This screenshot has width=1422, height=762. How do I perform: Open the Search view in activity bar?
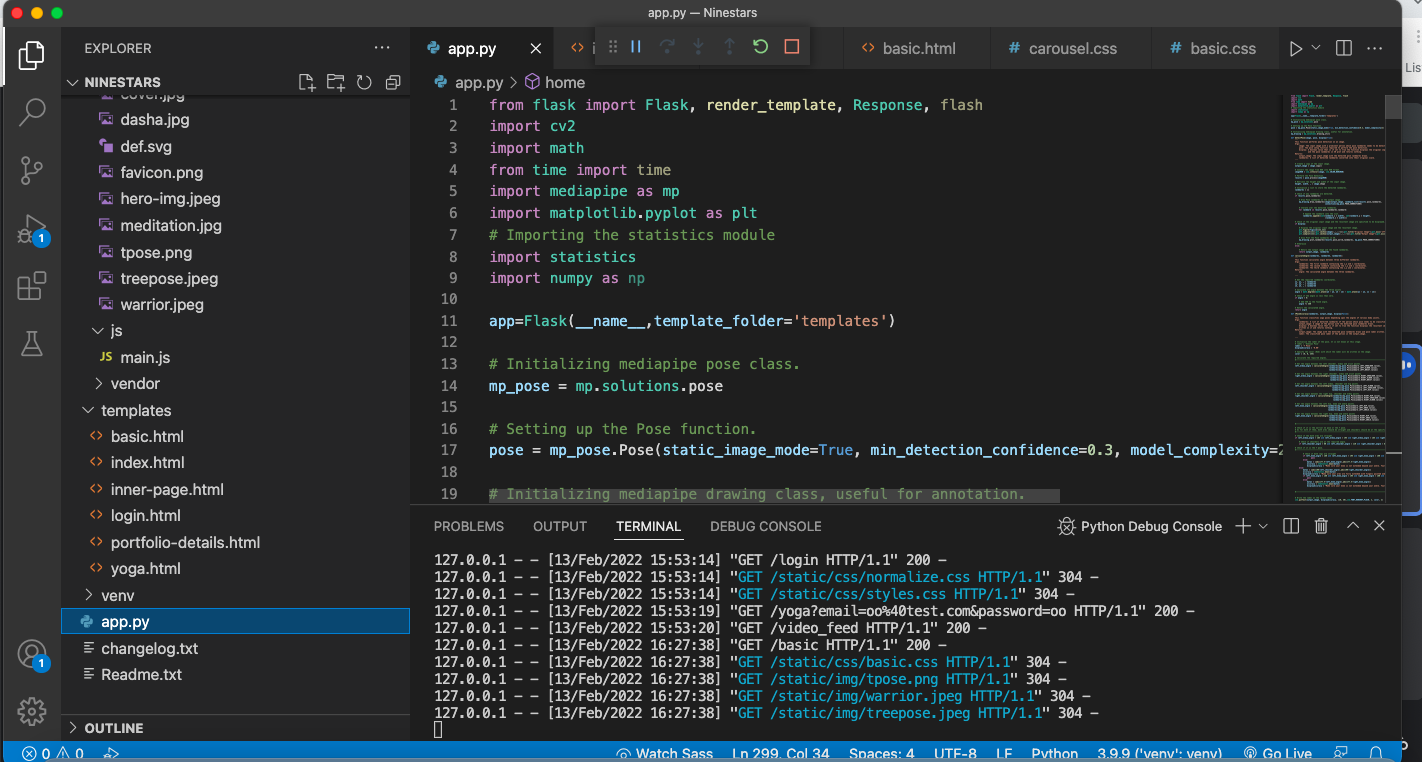coord(32,112)
